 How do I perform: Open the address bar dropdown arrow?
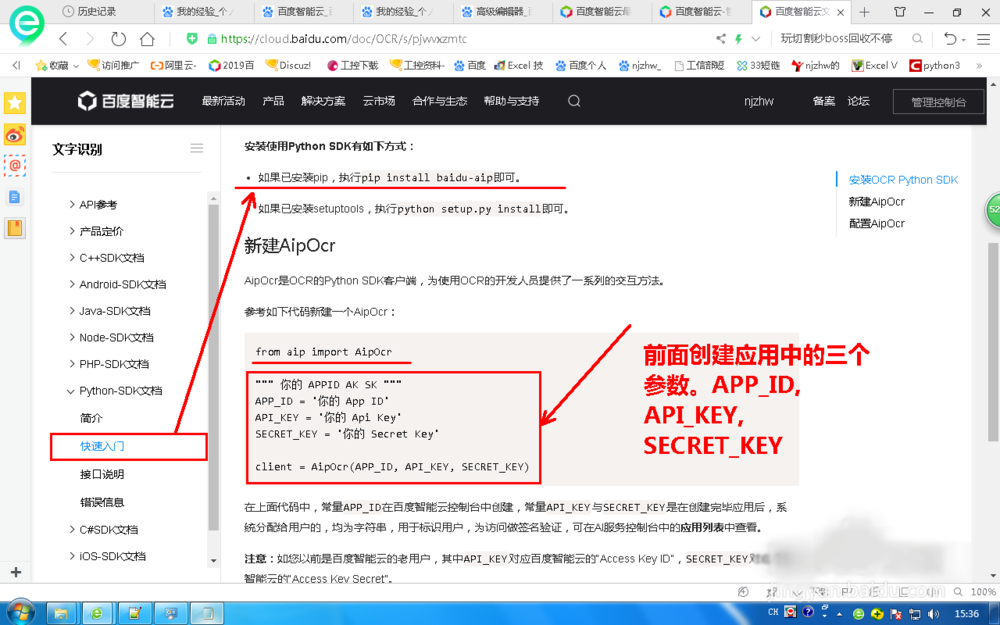tap(756, 39)
